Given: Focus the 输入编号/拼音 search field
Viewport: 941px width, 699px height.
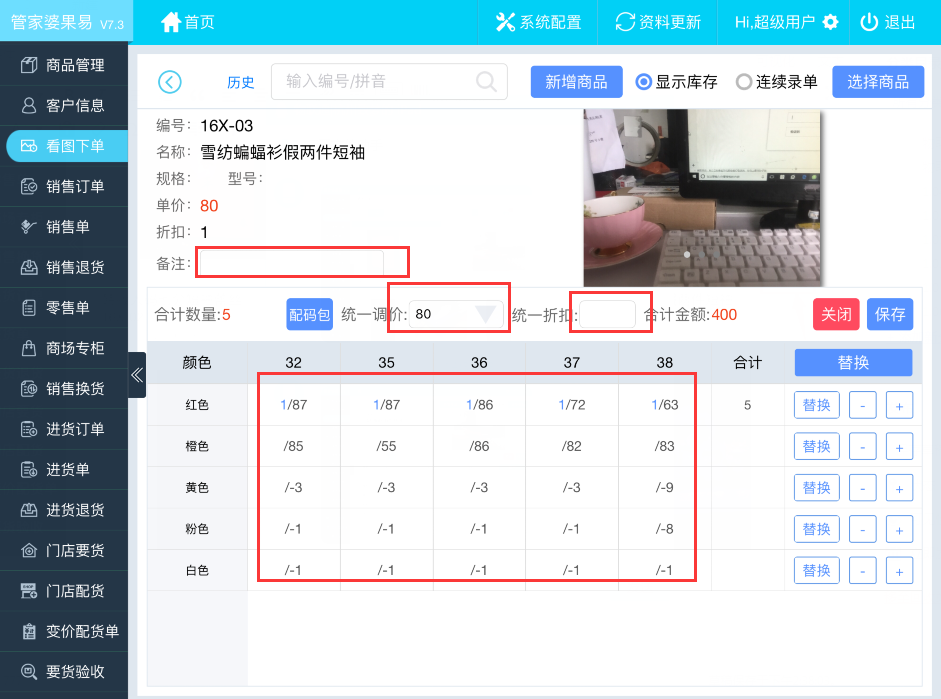Looking at the screenshot, I should click(x=389, y=82).
